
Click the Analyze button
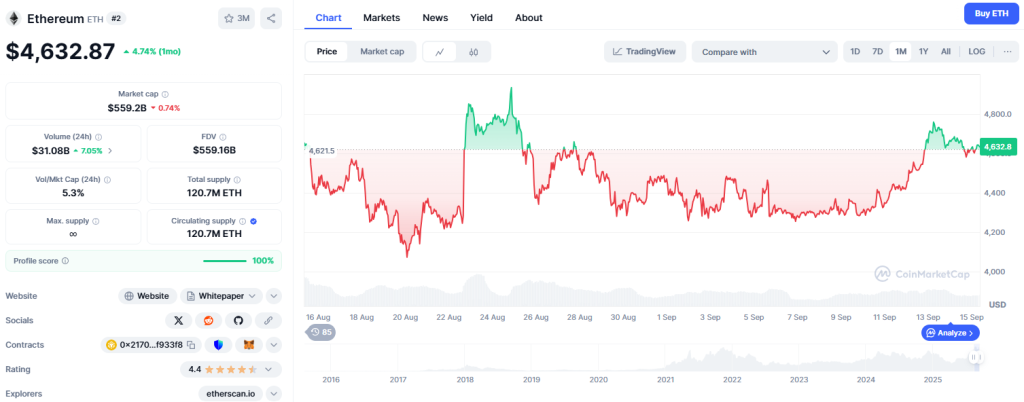click(x=950, y=333)
